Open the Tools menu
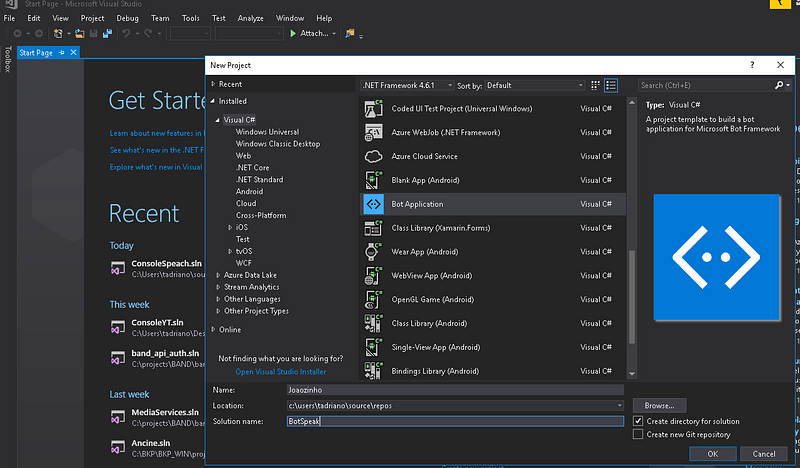Viewport: 800px width, 468px height. coord(191,18)
